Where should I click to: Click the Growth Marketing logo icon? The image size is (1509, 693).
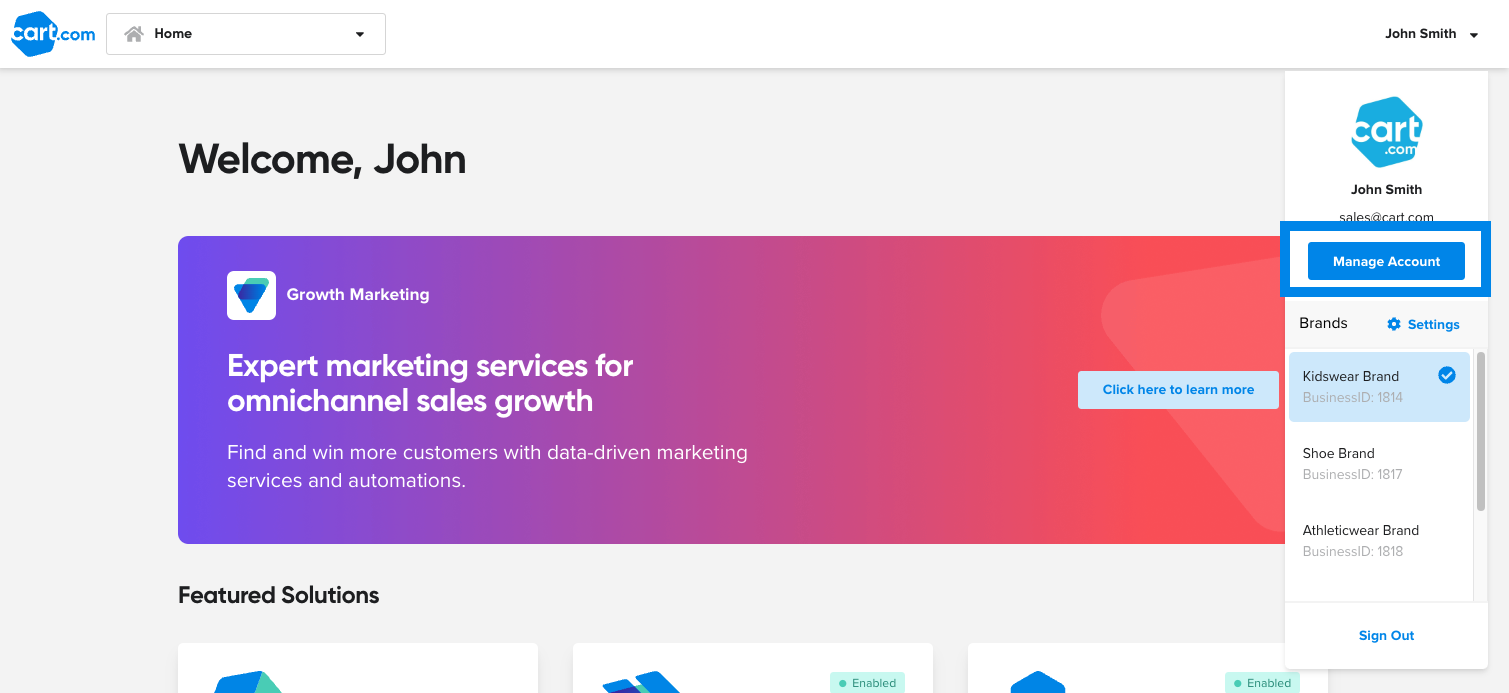point(251,295)
